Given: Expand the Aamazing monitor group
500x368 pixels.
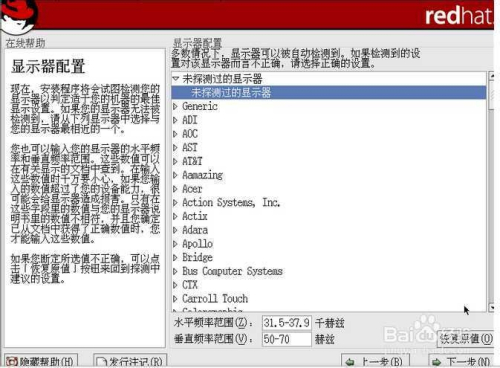Looking at the screenshot, I should click(x=175, y=175).
